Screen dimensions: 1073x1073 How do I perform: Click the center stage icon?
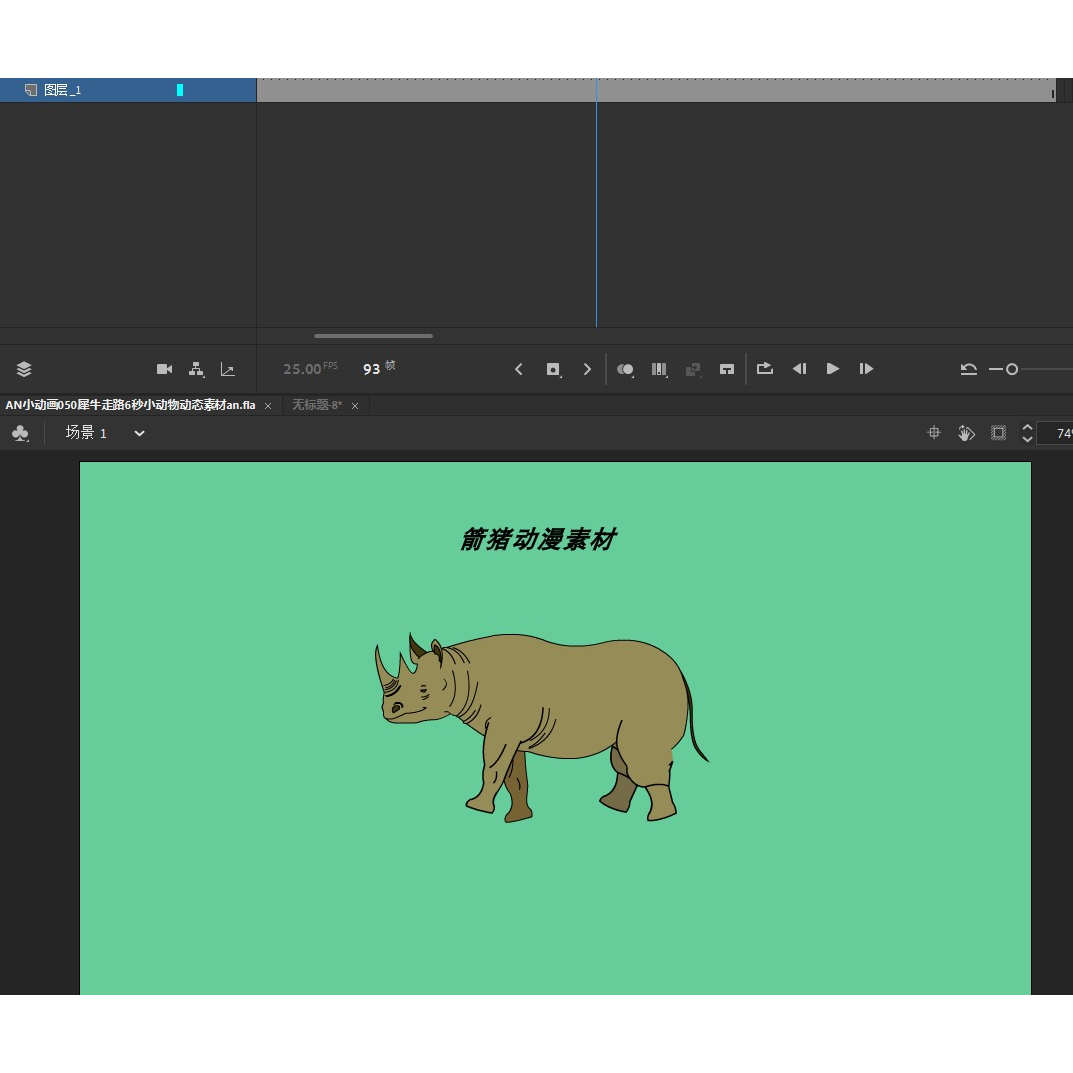(933, 432)
